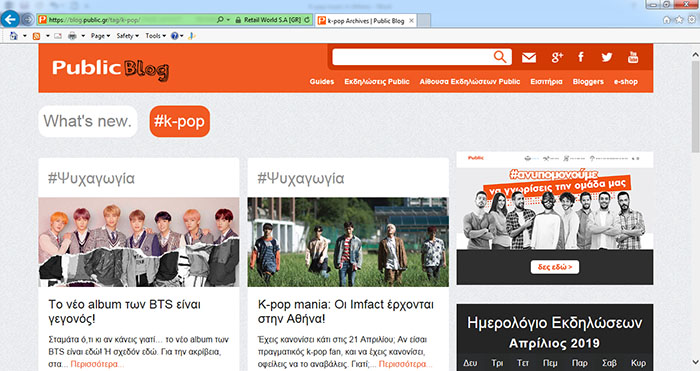Screen dimensions: 700x371
Task: Click the padlock security icon
Action: (x=238, y=20)
